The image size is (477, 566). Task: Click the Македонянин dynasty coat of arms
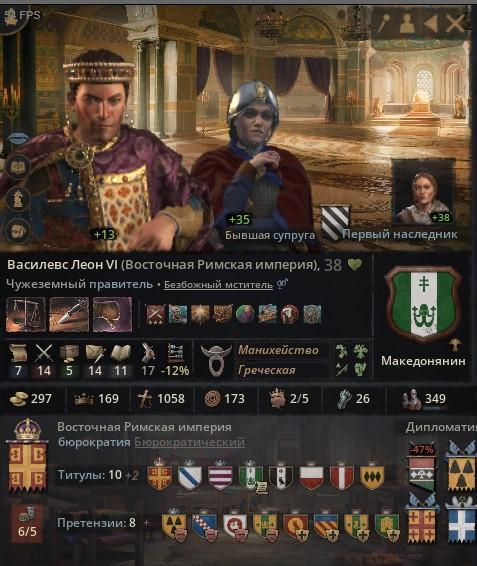coord(423,305)
